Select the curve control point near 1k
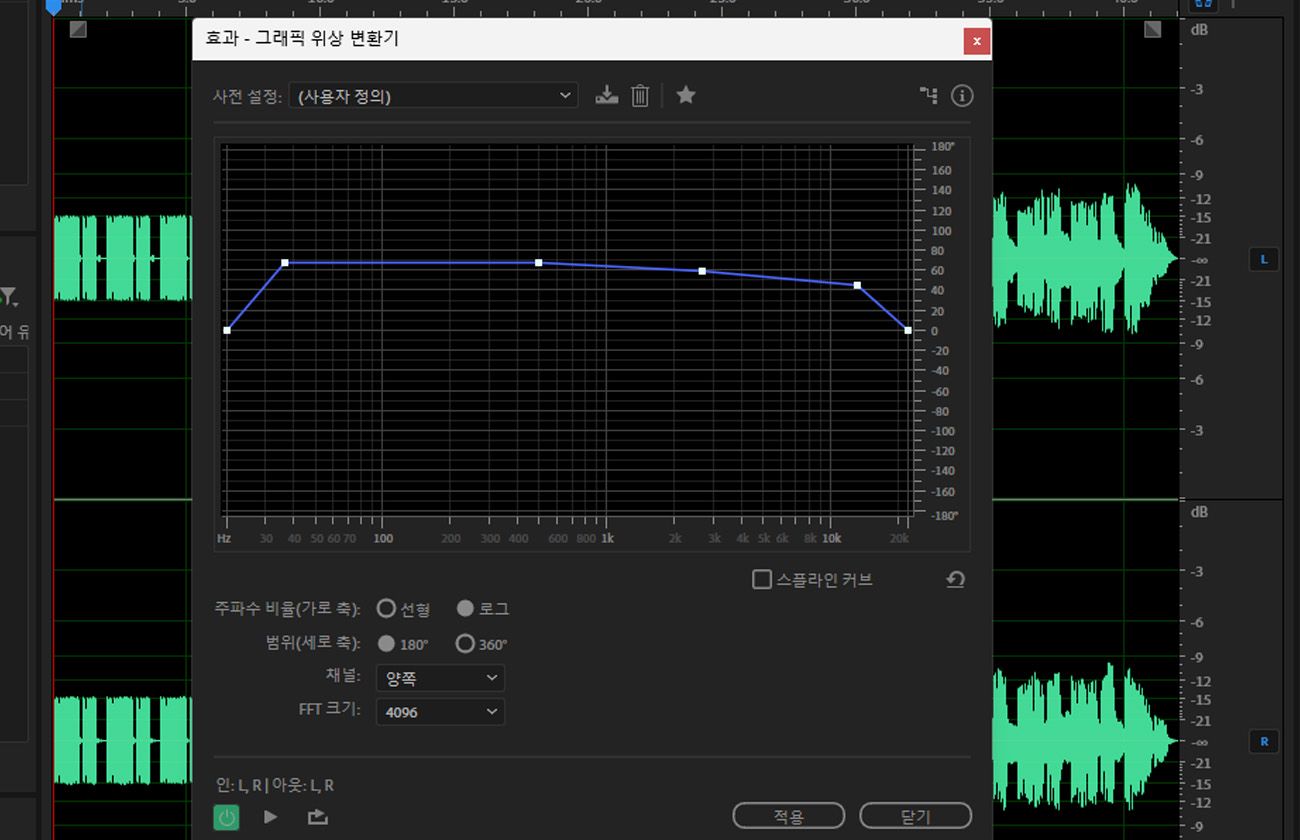This screenshot has height=840, width=1300. click(x=538, y=262)
